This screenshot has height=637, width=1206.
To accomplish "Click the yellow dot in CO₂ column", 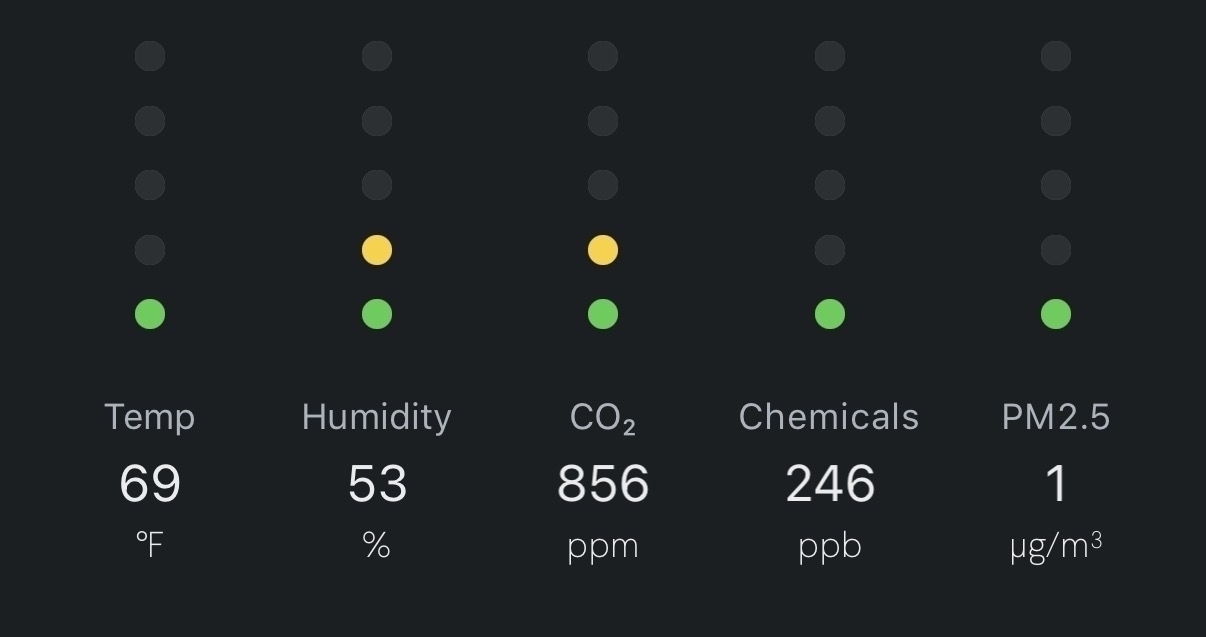I will [603, 250].
